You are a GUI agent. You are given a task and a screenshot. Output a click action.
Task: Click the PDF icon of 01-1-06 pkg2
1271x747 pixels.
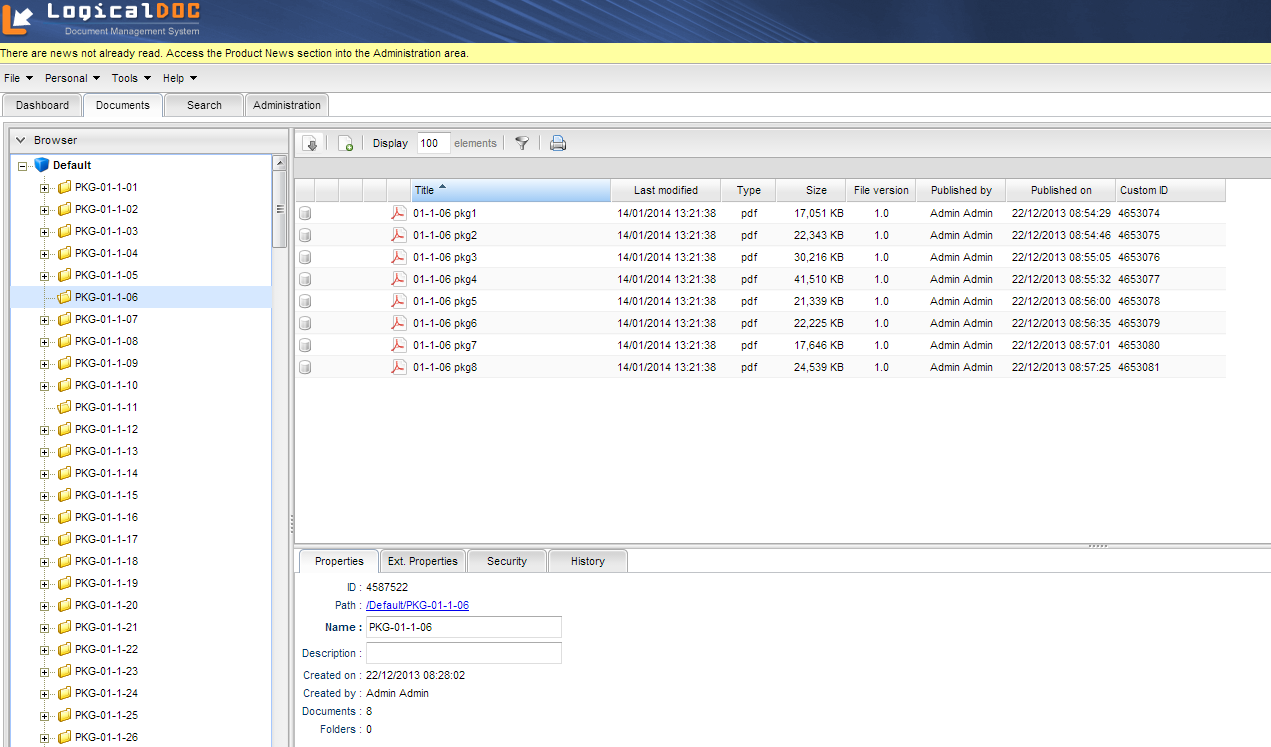(x=398, y=235)
